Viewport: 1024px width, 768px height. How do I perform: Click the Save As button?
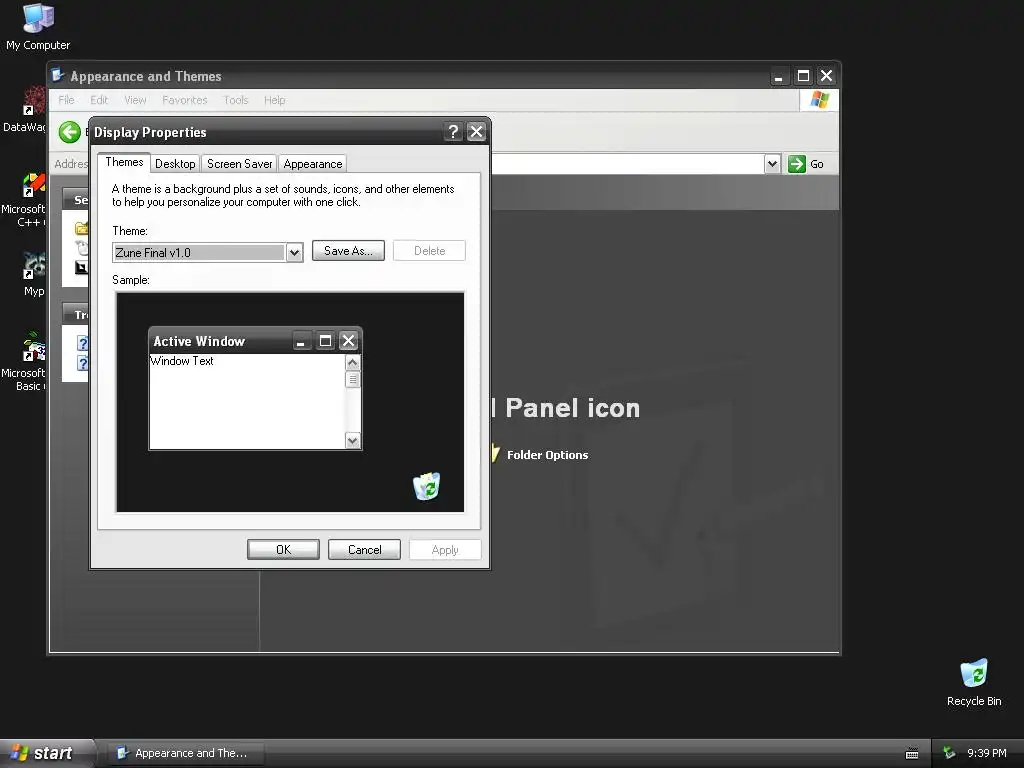point(348,251)
